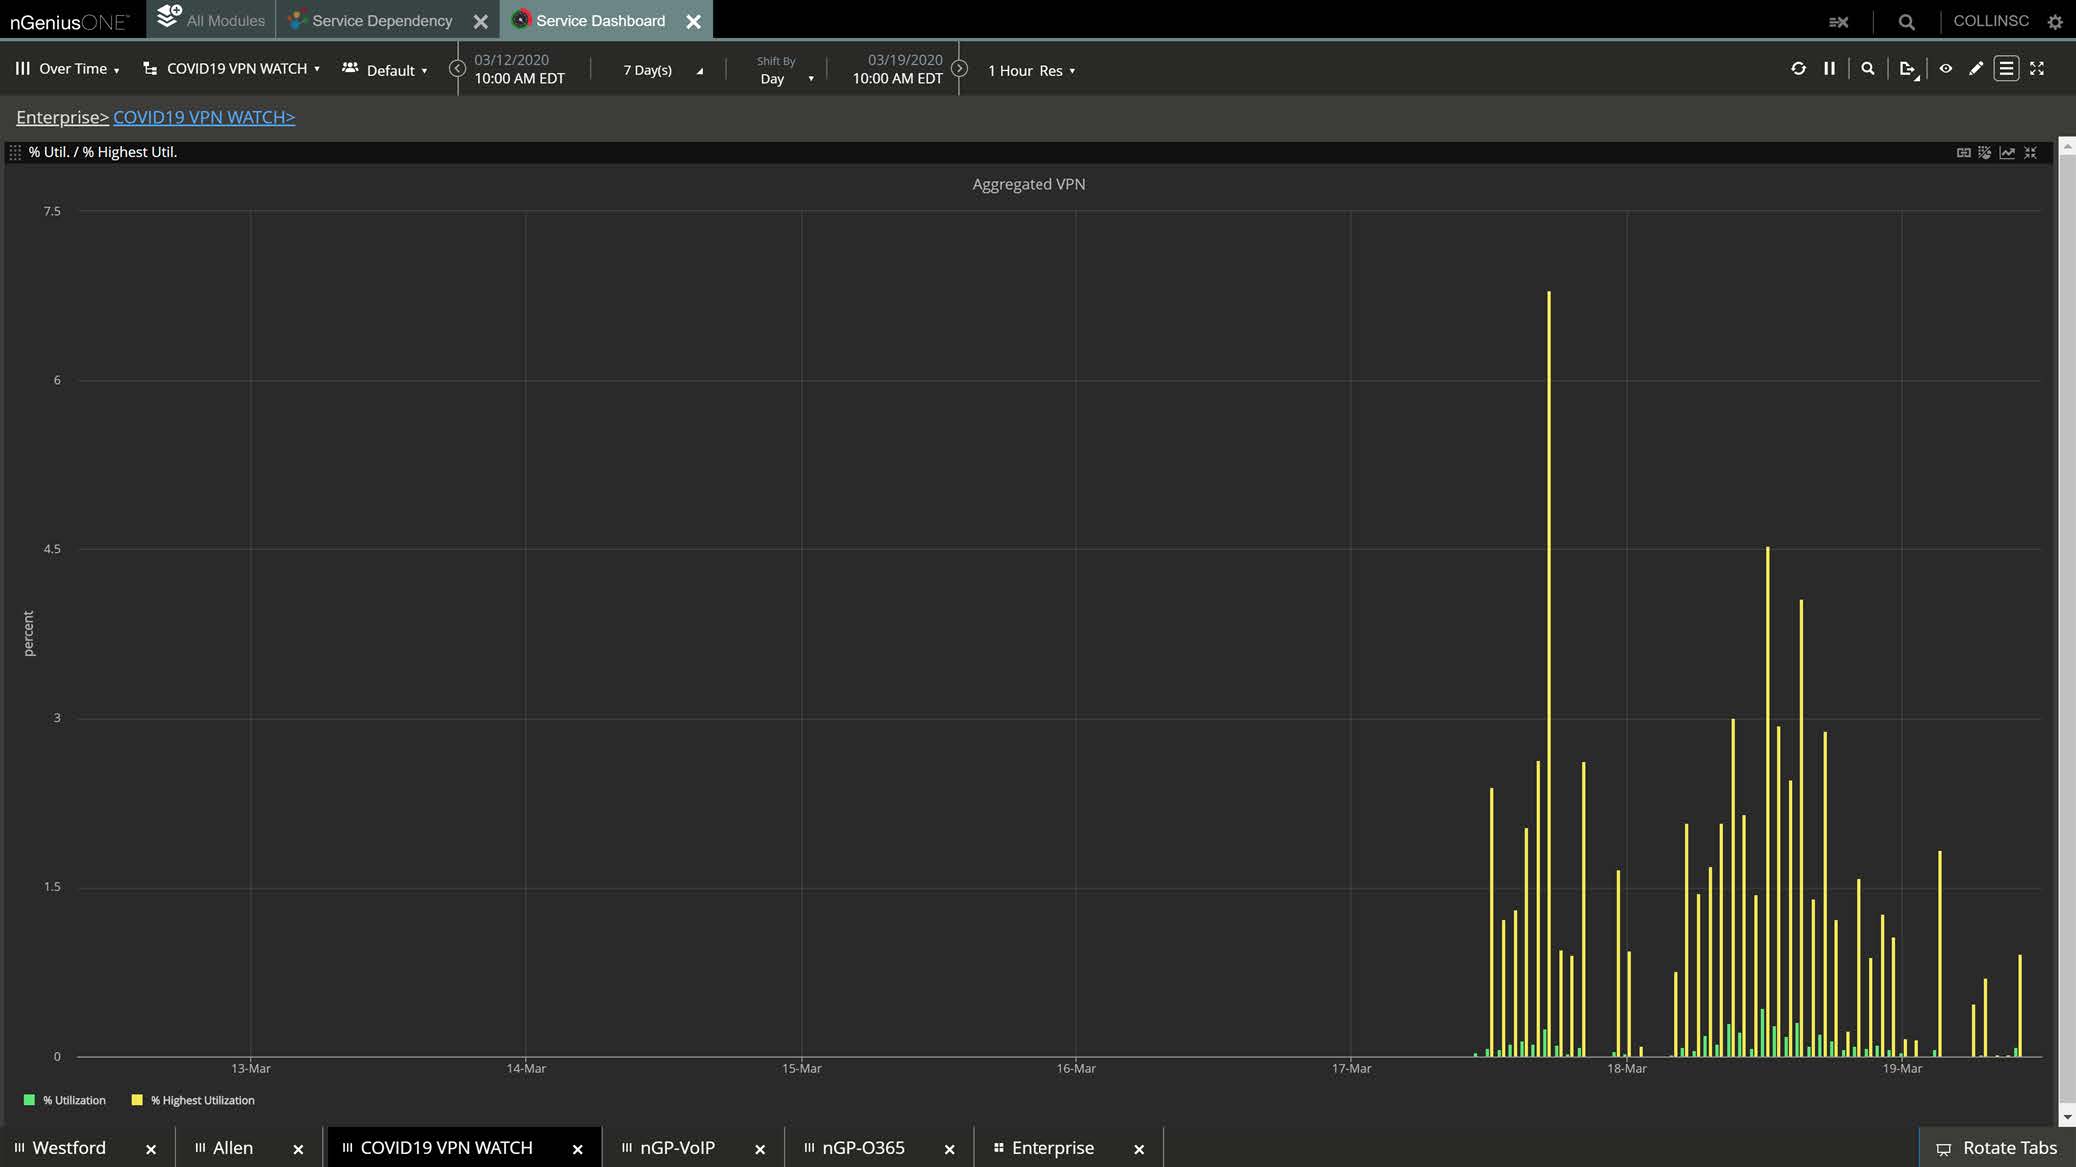Viewport: 2076px width, 1167px height.
Task: Click the link widget icon in panel header
Action: (1963, 152)
